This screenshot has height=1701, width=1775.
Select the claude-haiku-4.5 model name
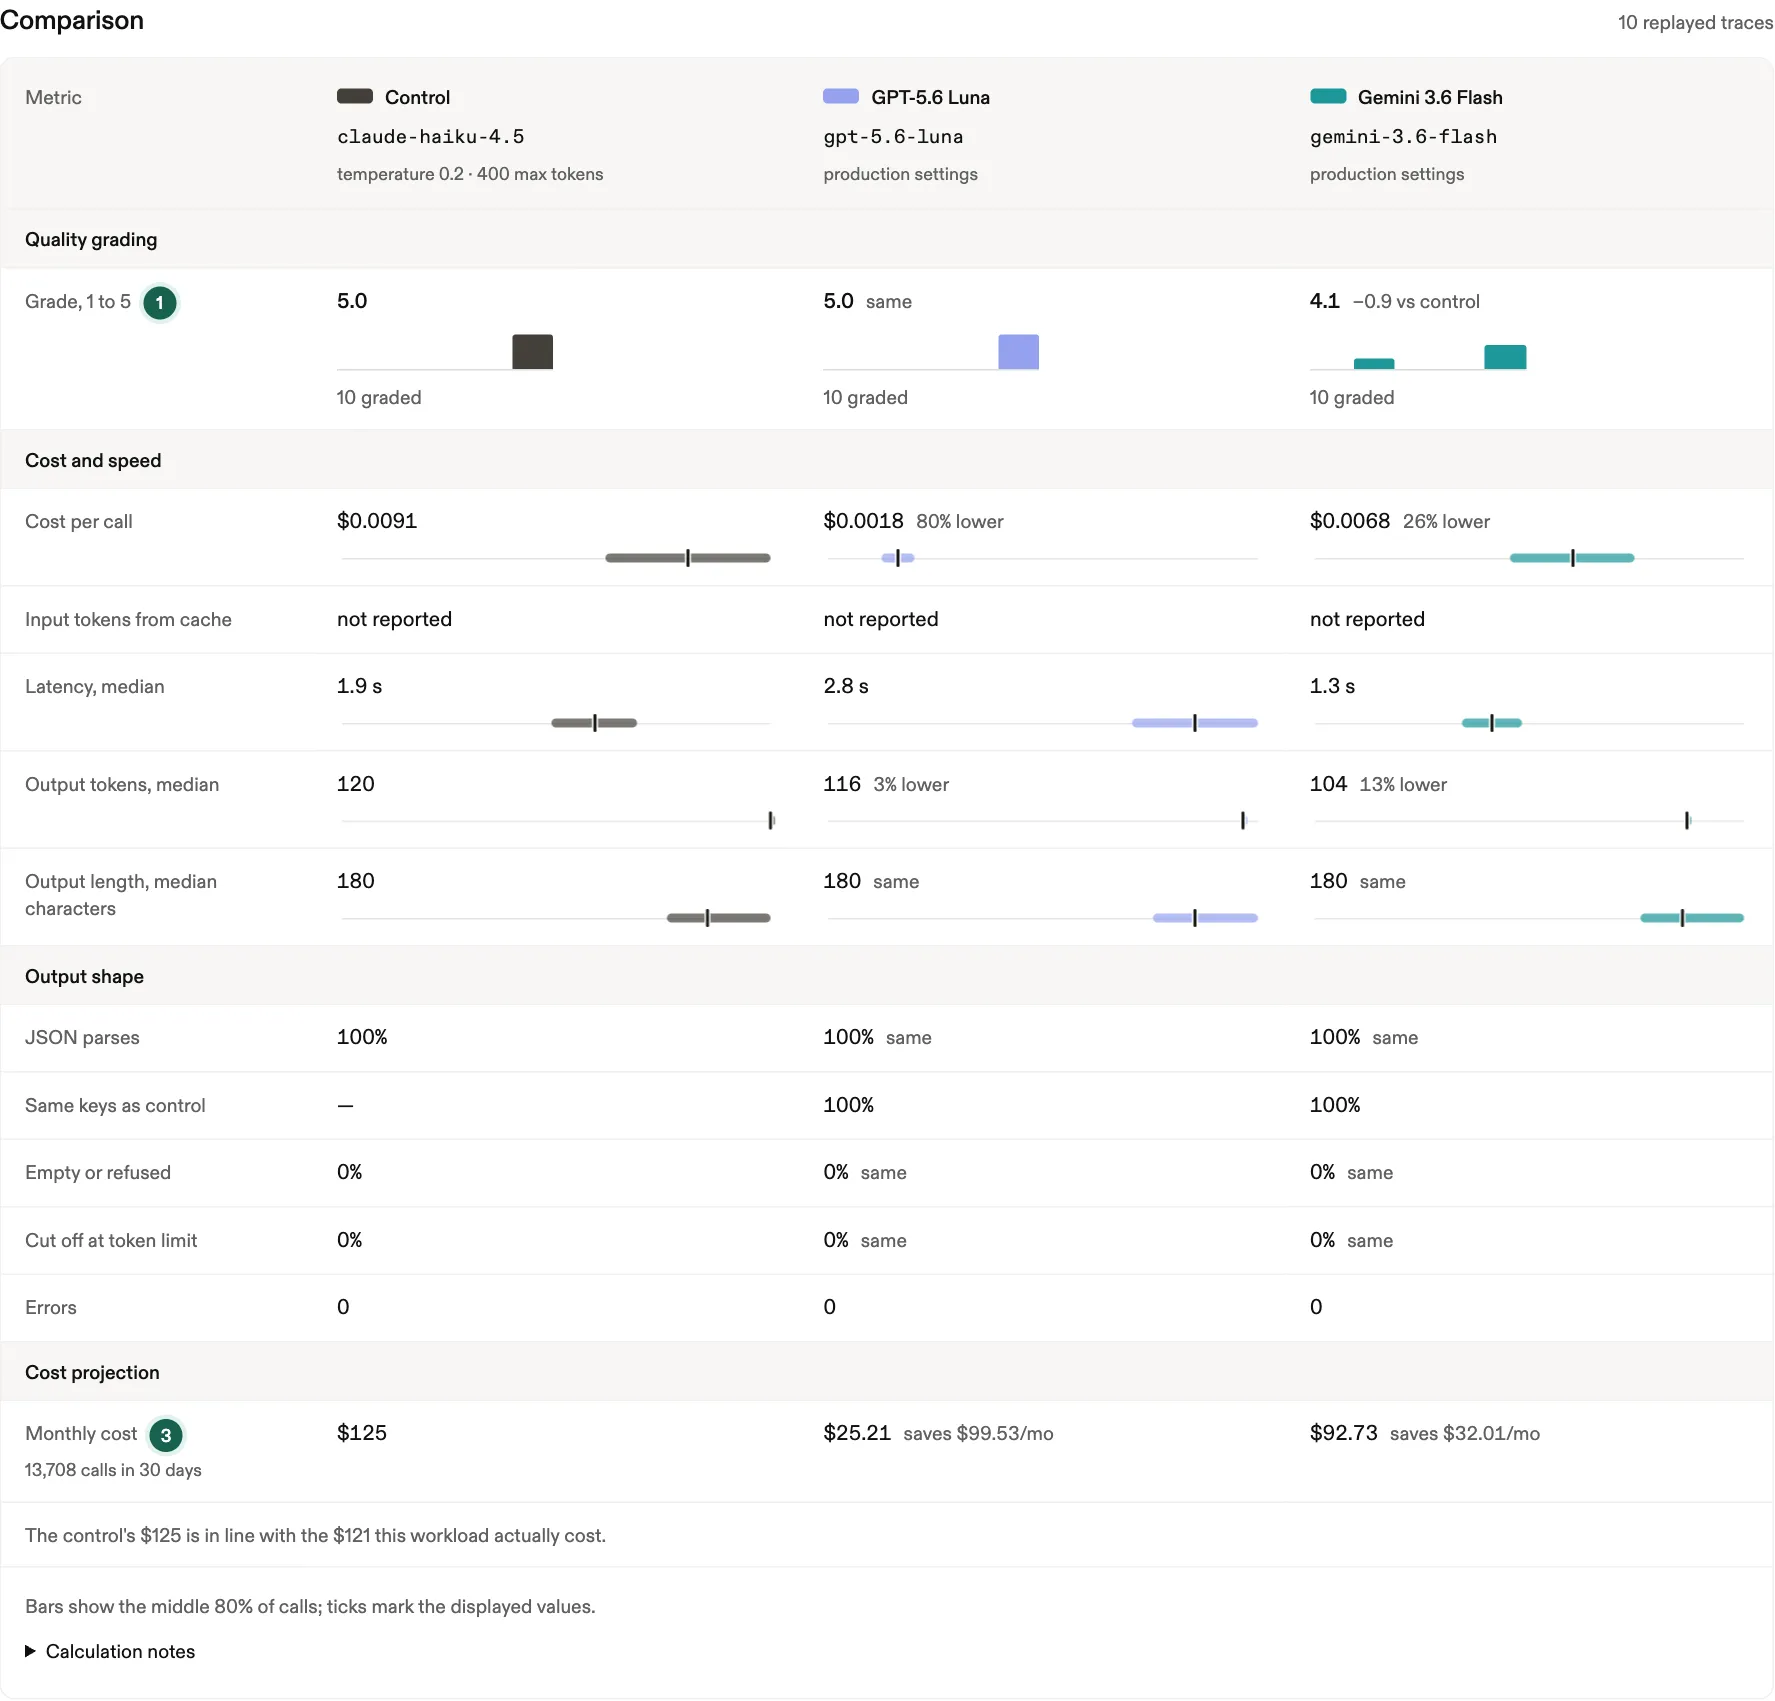click(430, 137)
